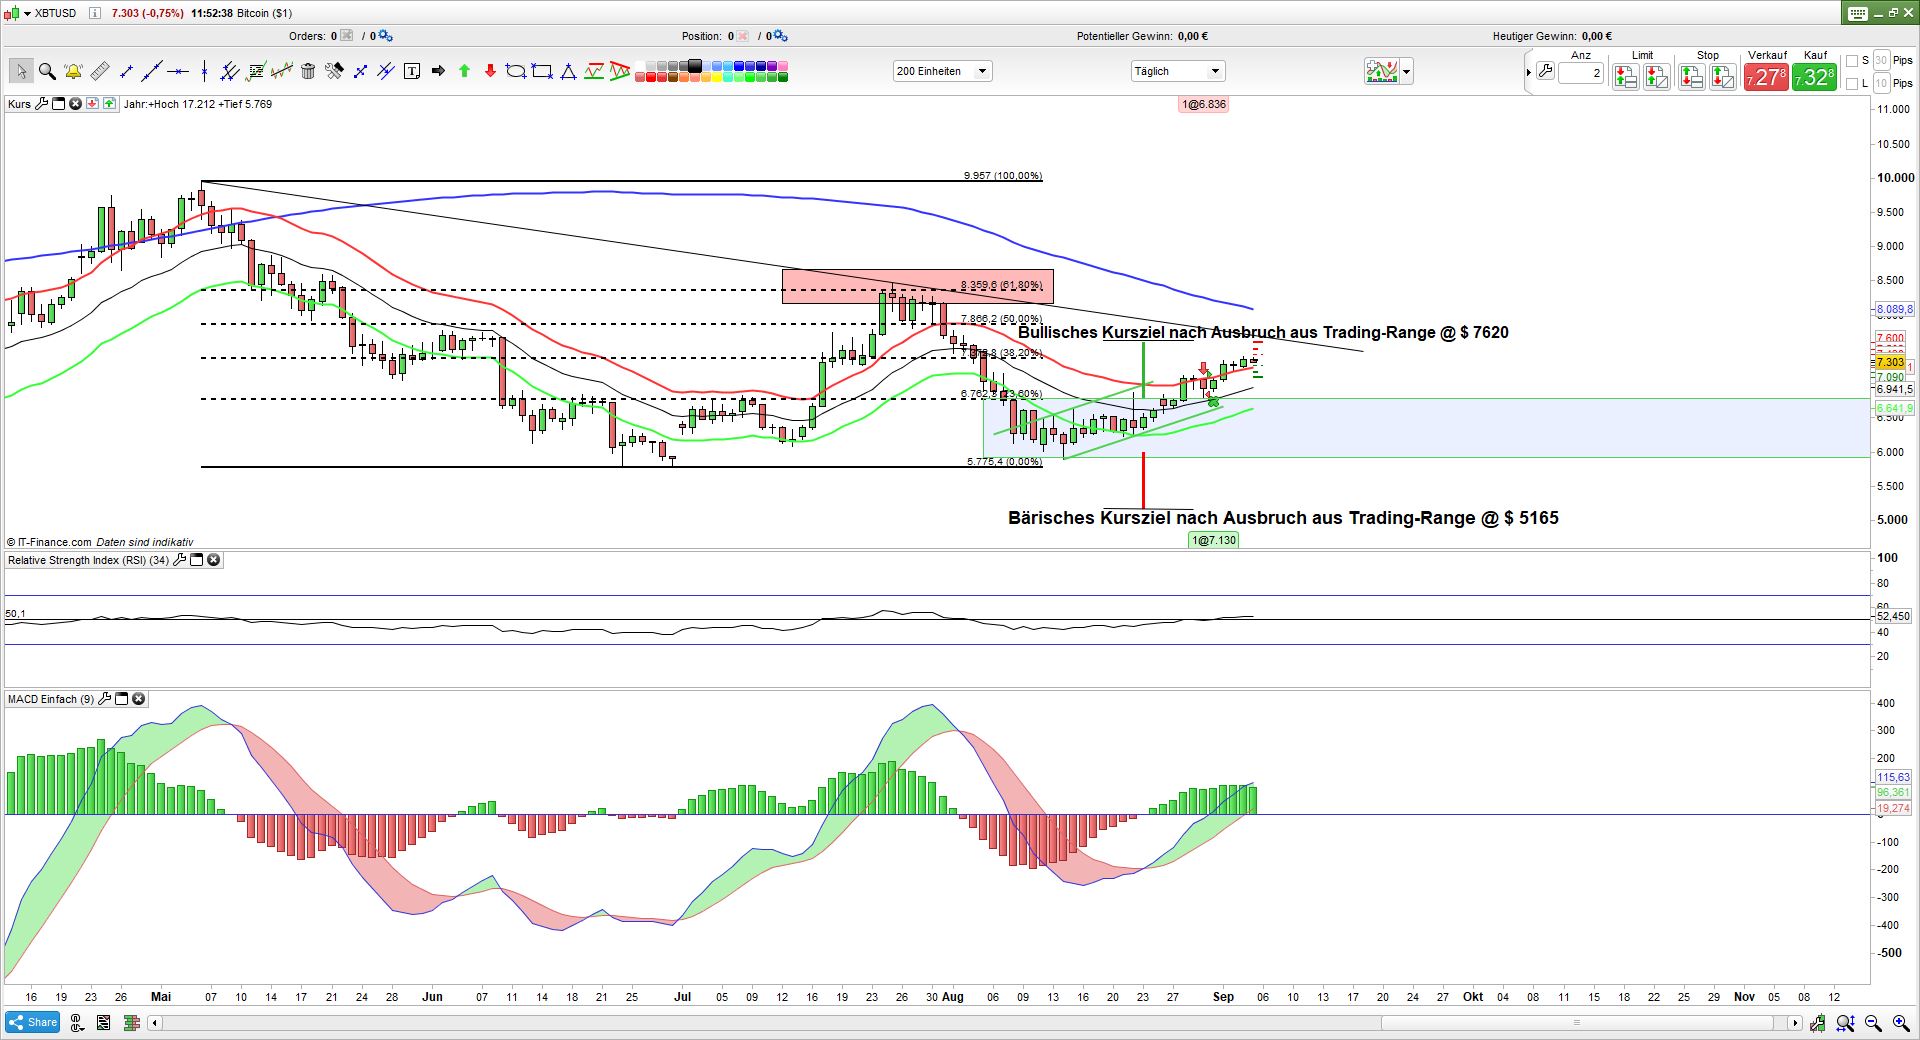Click the bullisches Kursziel annotation text
1920x1040 pixels.
pyautogui.click(x=1263, y=332)
